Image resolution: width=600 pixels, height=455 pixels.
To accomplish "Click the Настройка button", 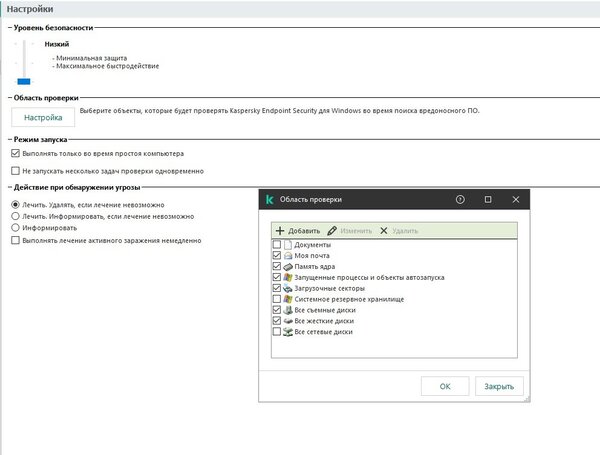I will coord(43,117).
